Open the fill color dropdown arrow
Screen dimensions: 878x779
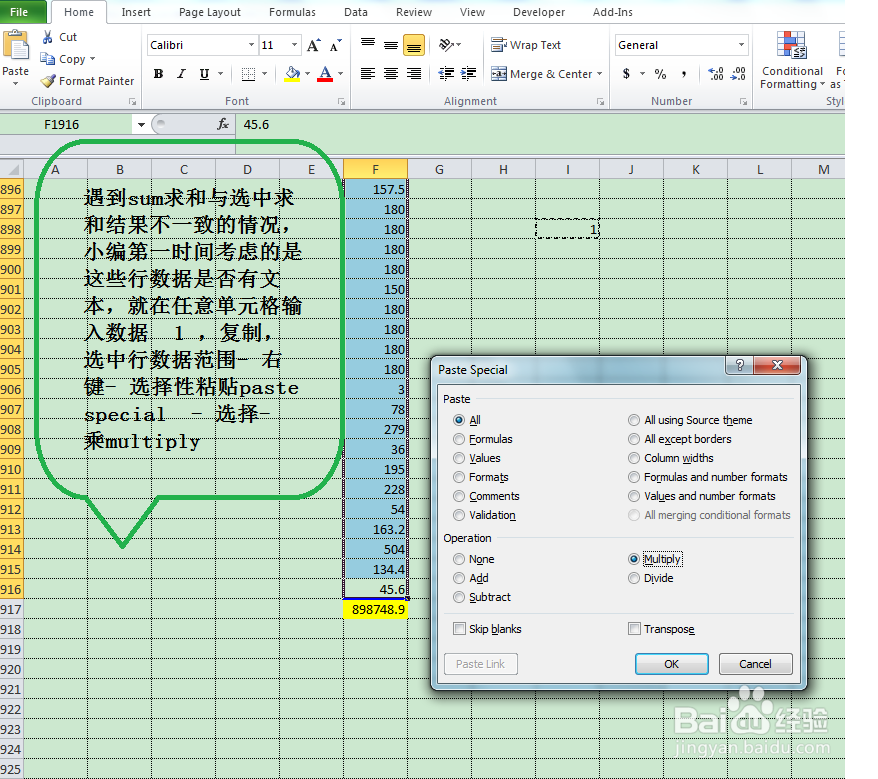pos(307,73)
